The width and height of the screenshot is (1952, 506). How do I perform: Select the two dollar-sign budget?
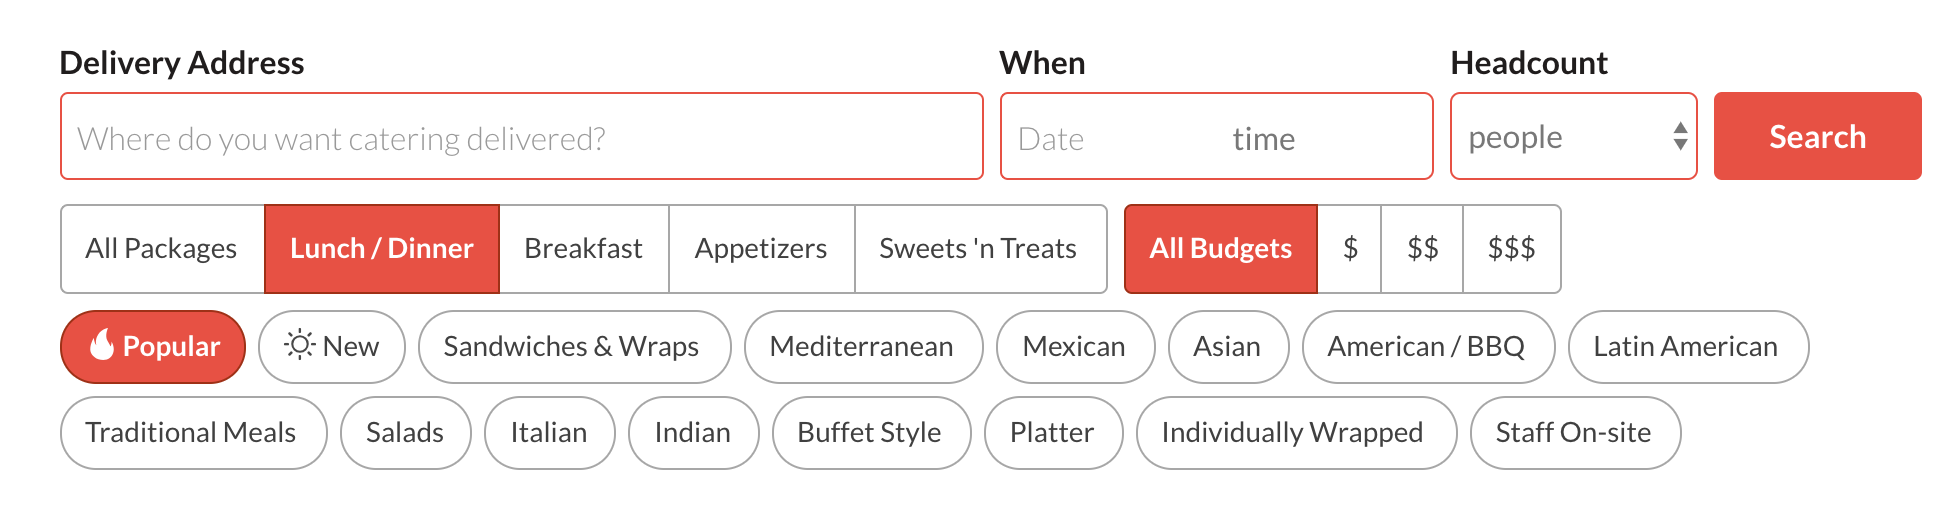[x=1422, y=249]
